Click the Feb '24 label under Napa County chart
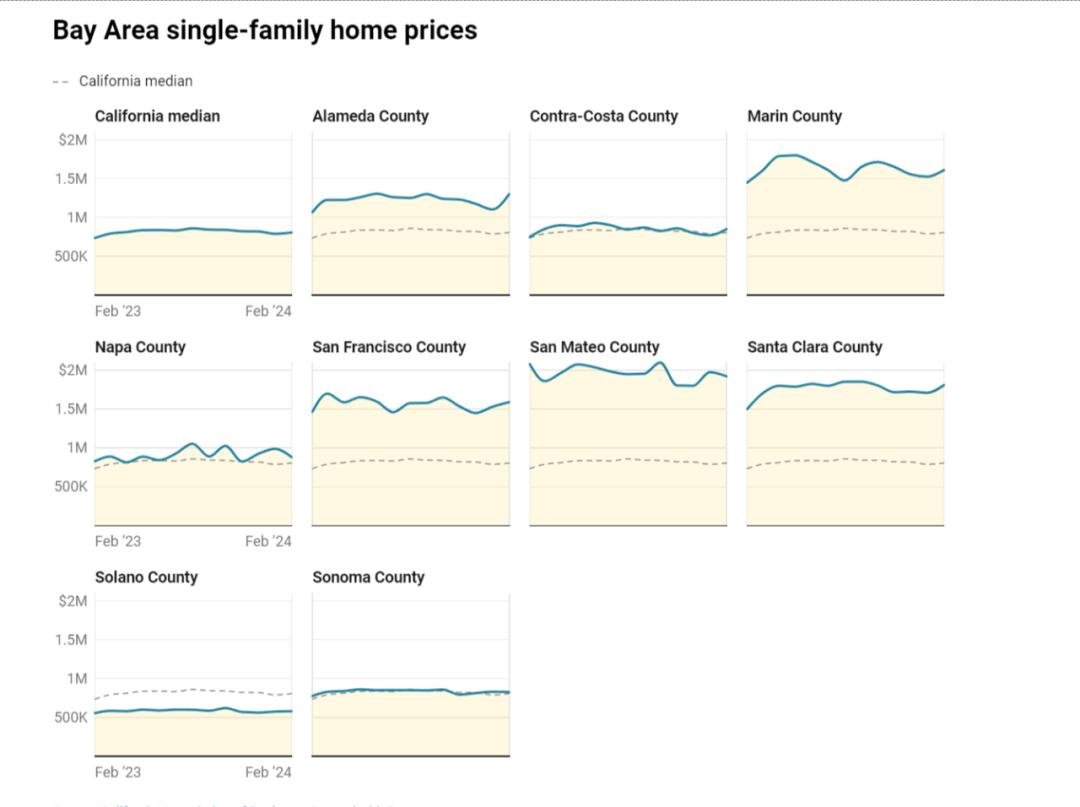The width and height of the screenshot is (1080, 807). (x=268, y=541)
